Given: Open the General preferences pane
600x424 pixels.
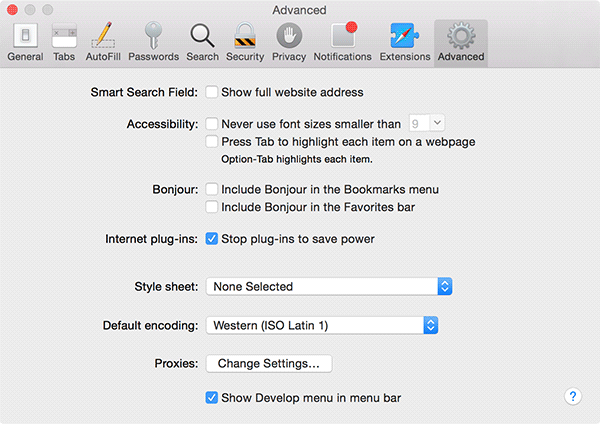Looking at the screenshot, I should click(25, 42).
